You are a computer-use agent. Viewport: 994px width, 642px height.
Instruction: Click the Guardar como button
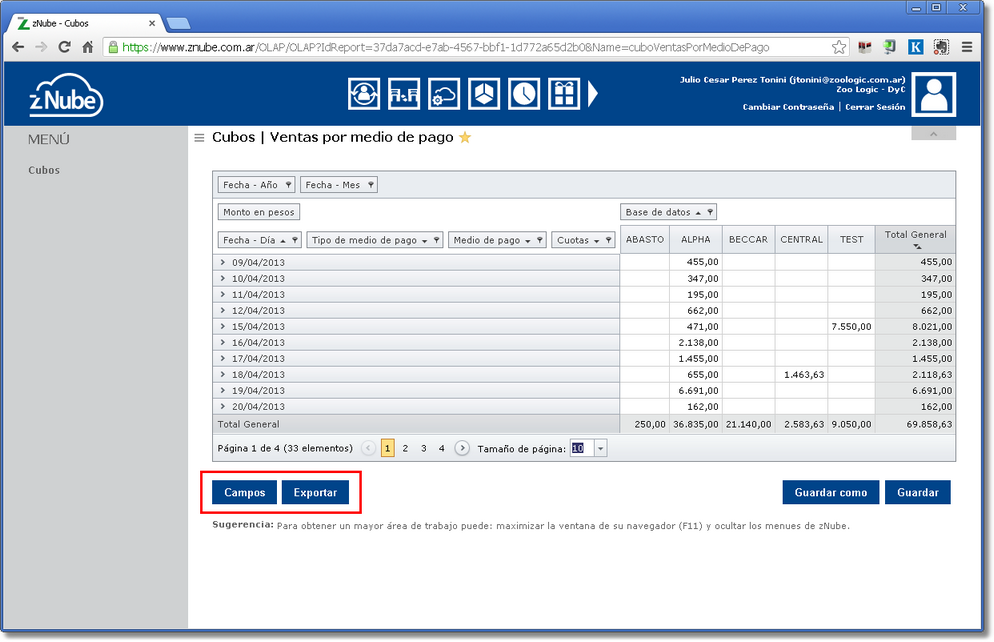pos(830,493)
